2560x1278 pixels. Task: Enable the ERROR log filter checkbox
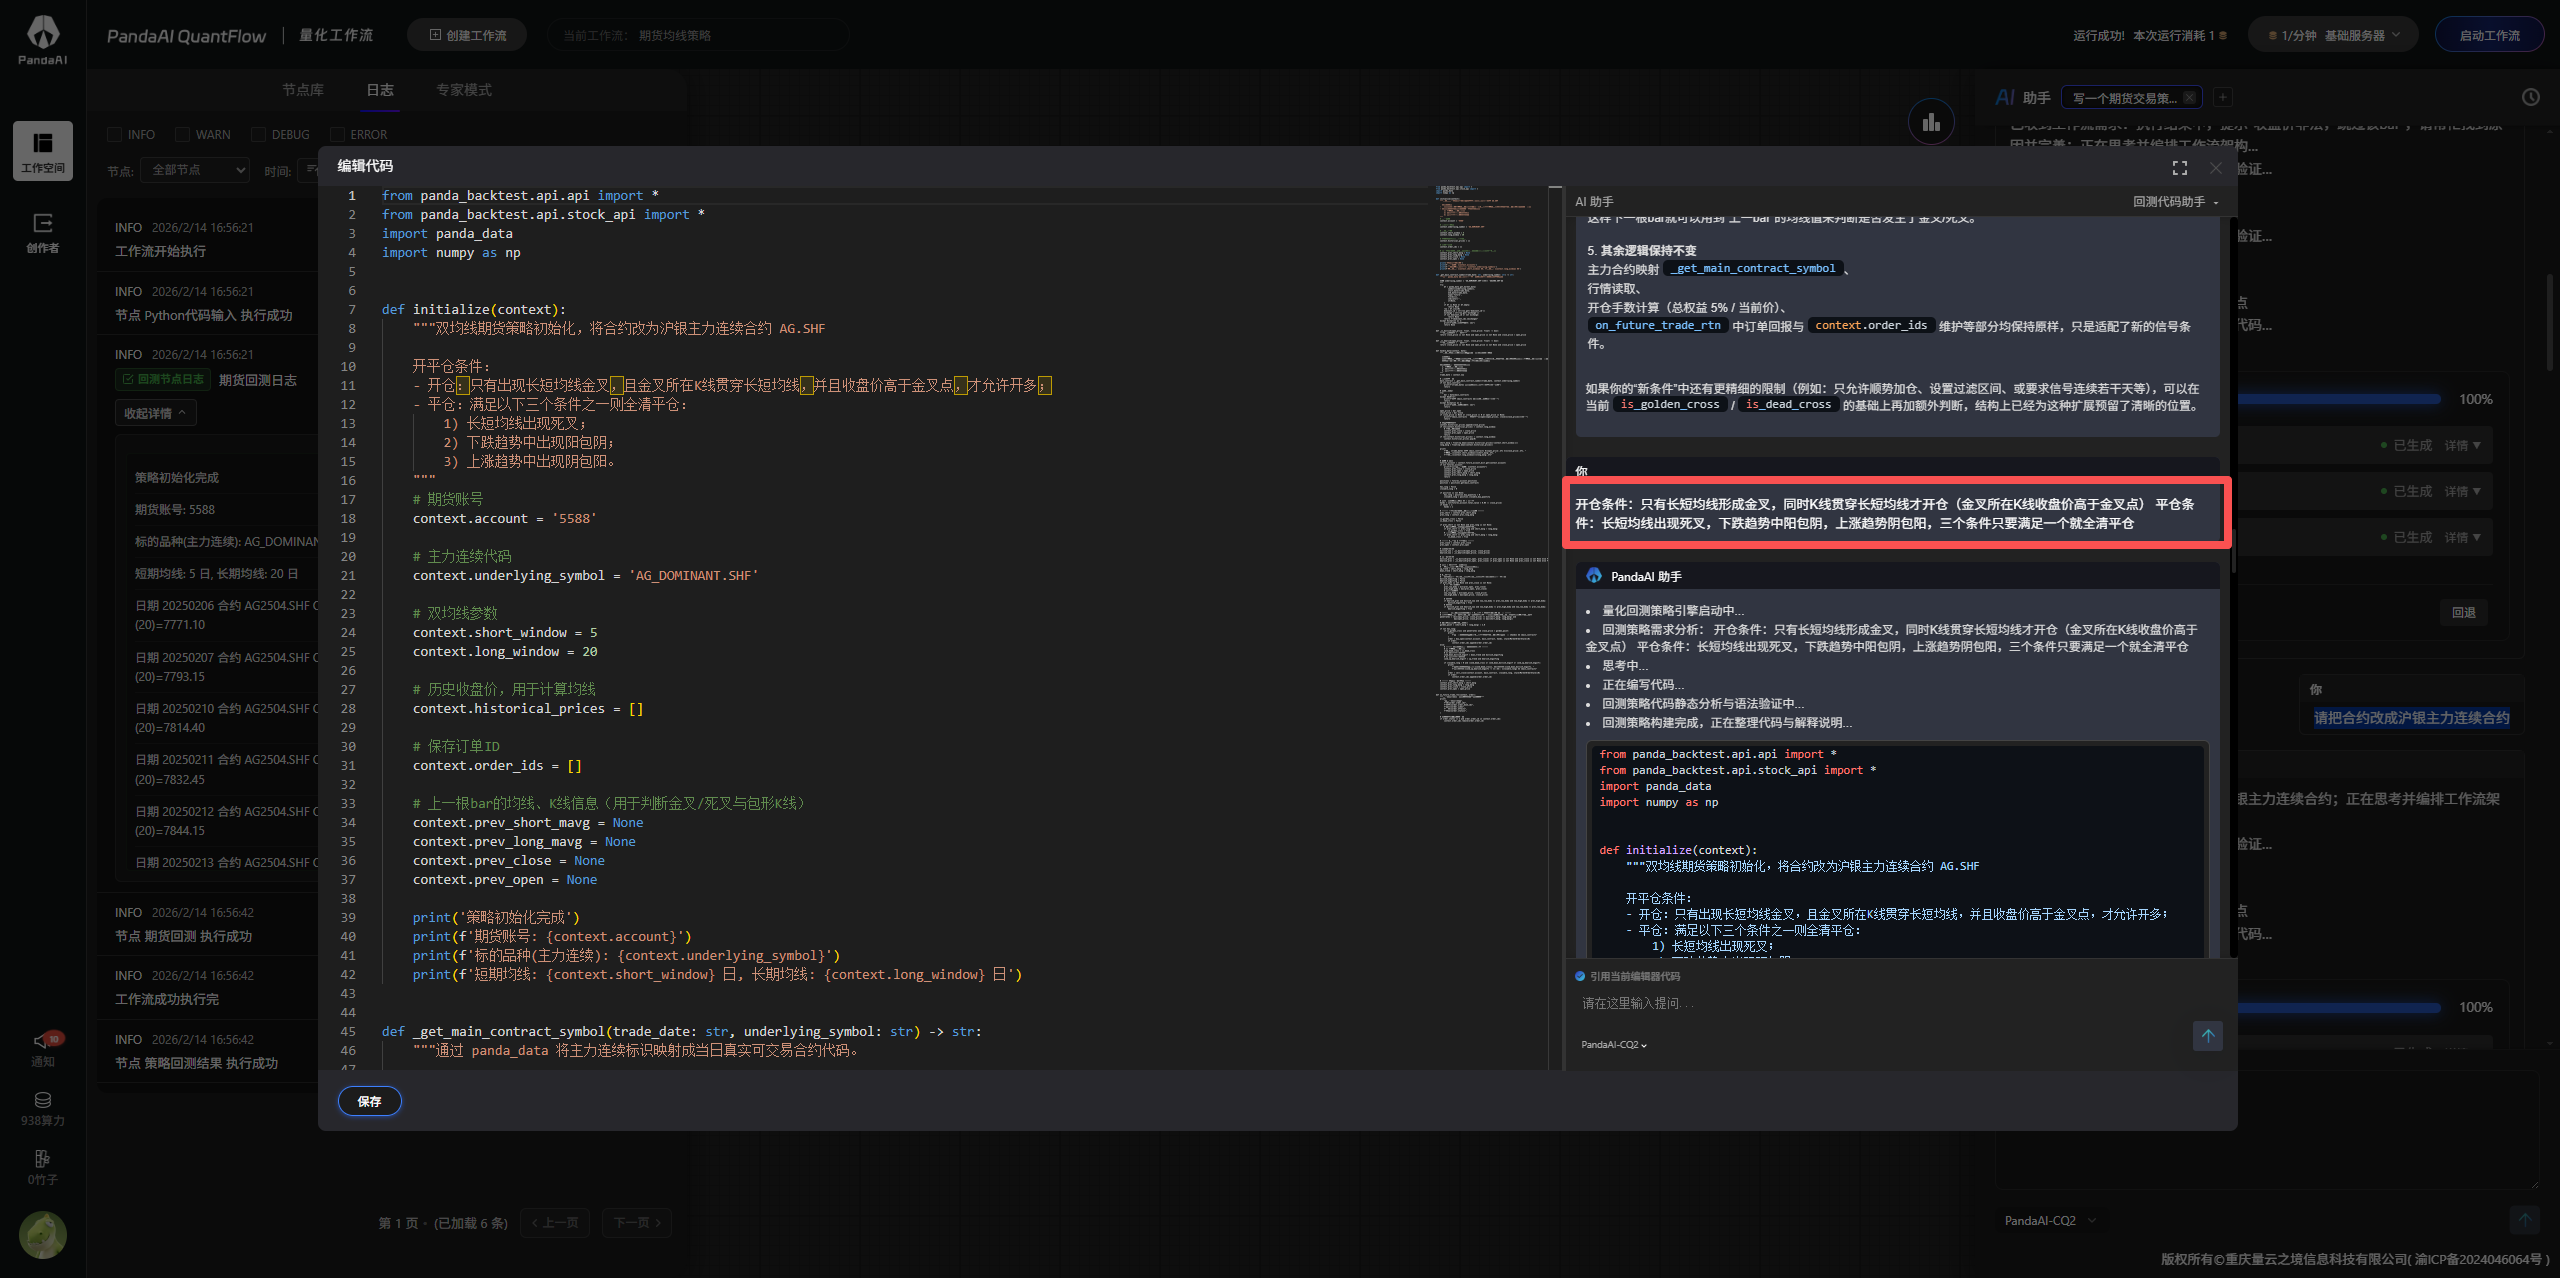337,134
